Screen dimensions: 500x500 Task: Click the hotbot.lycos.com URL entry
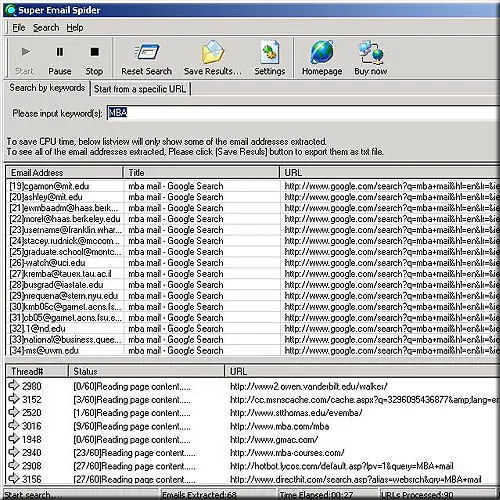342,466
